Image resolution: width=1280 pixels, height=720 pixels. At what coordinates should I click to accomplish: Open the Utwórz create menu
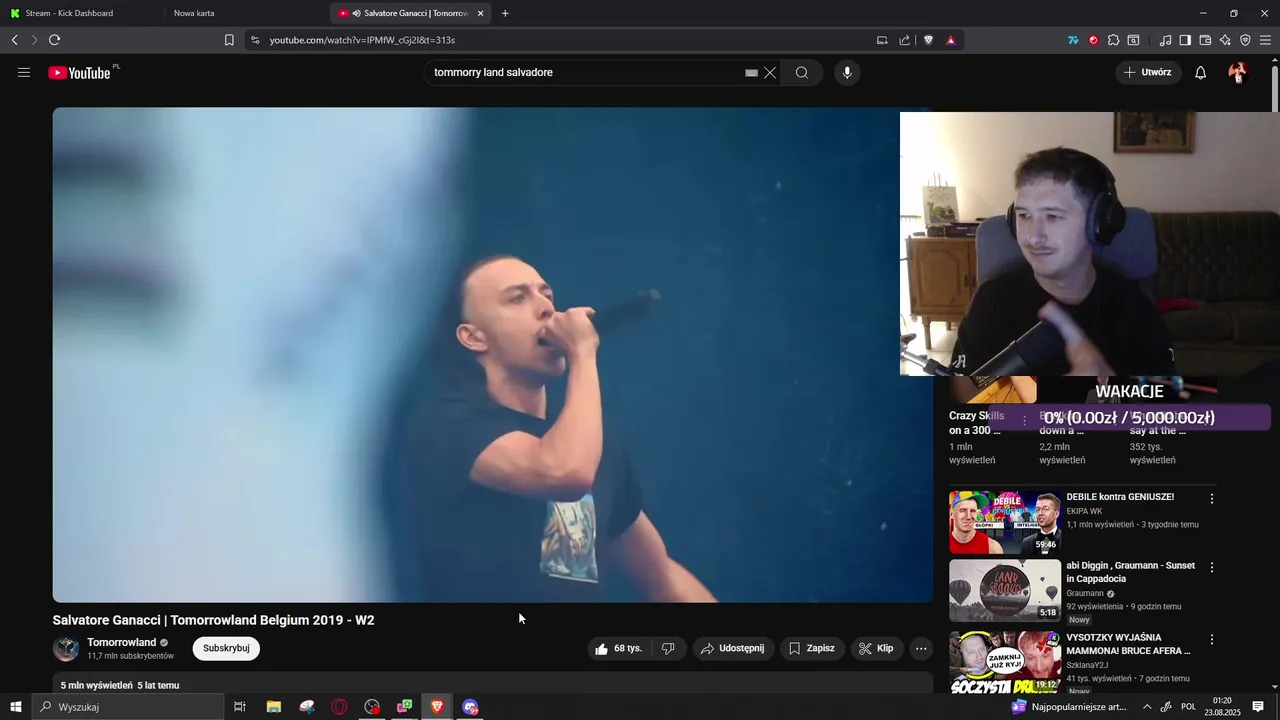[1148, 72]
